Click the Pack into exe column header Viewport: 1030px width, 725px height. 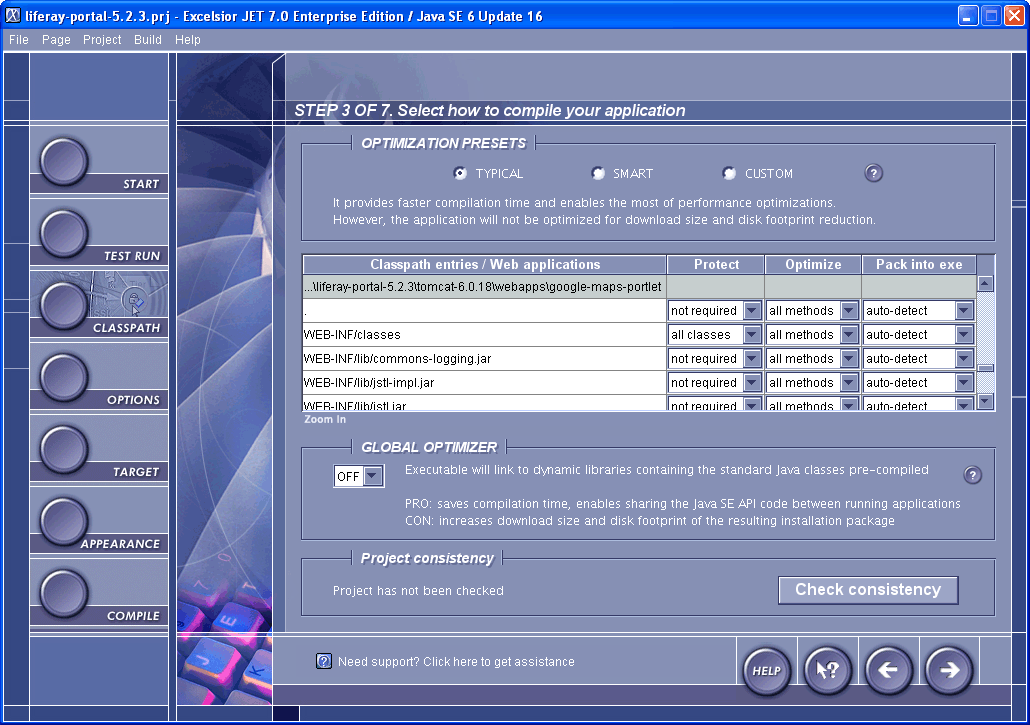919,265
